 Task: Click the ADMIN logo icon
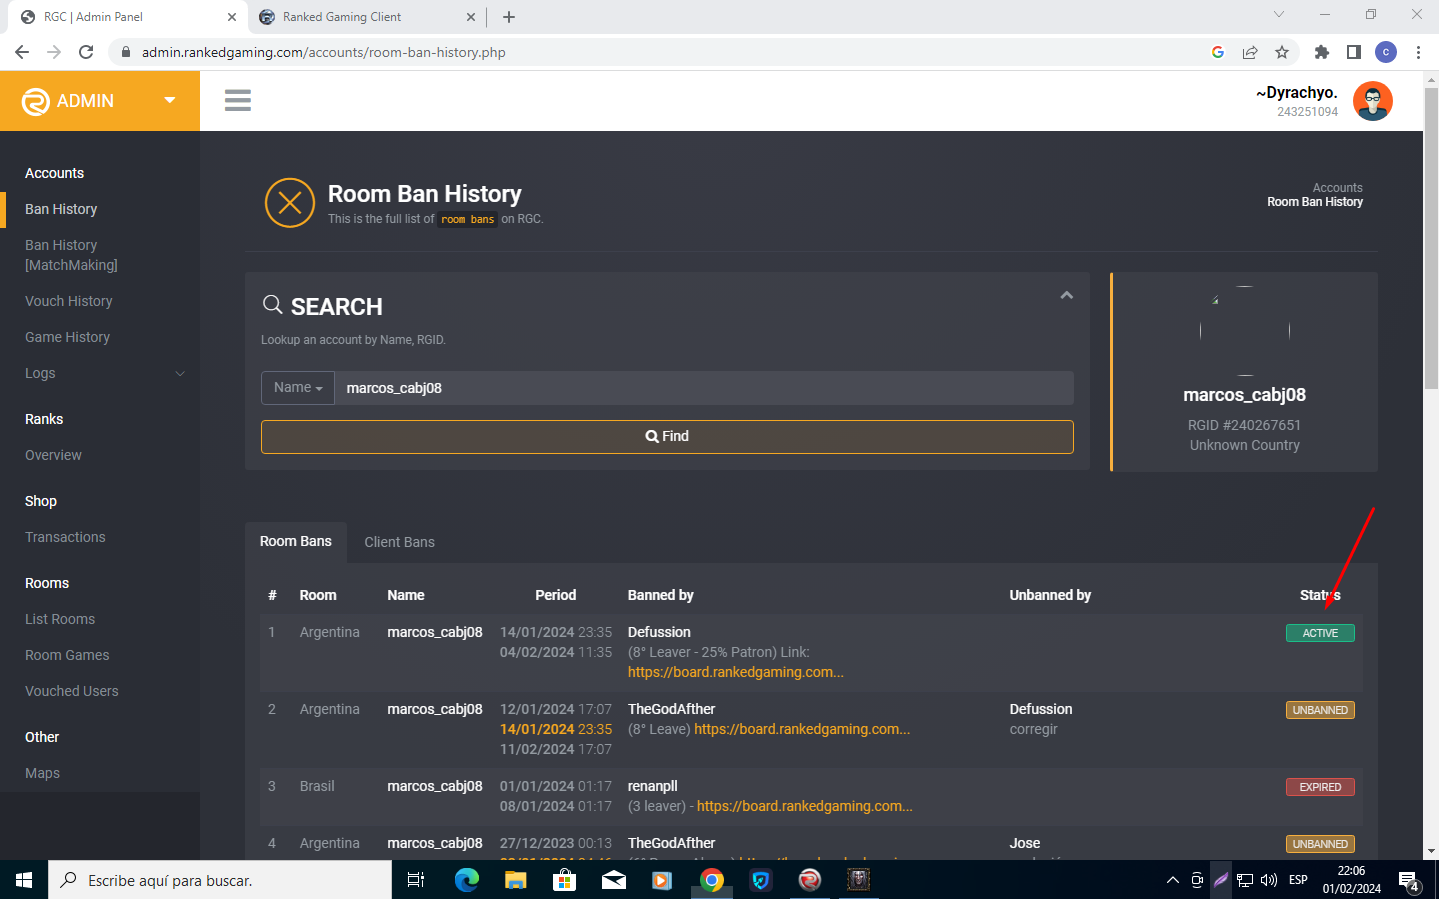click(x=36, y=101)
